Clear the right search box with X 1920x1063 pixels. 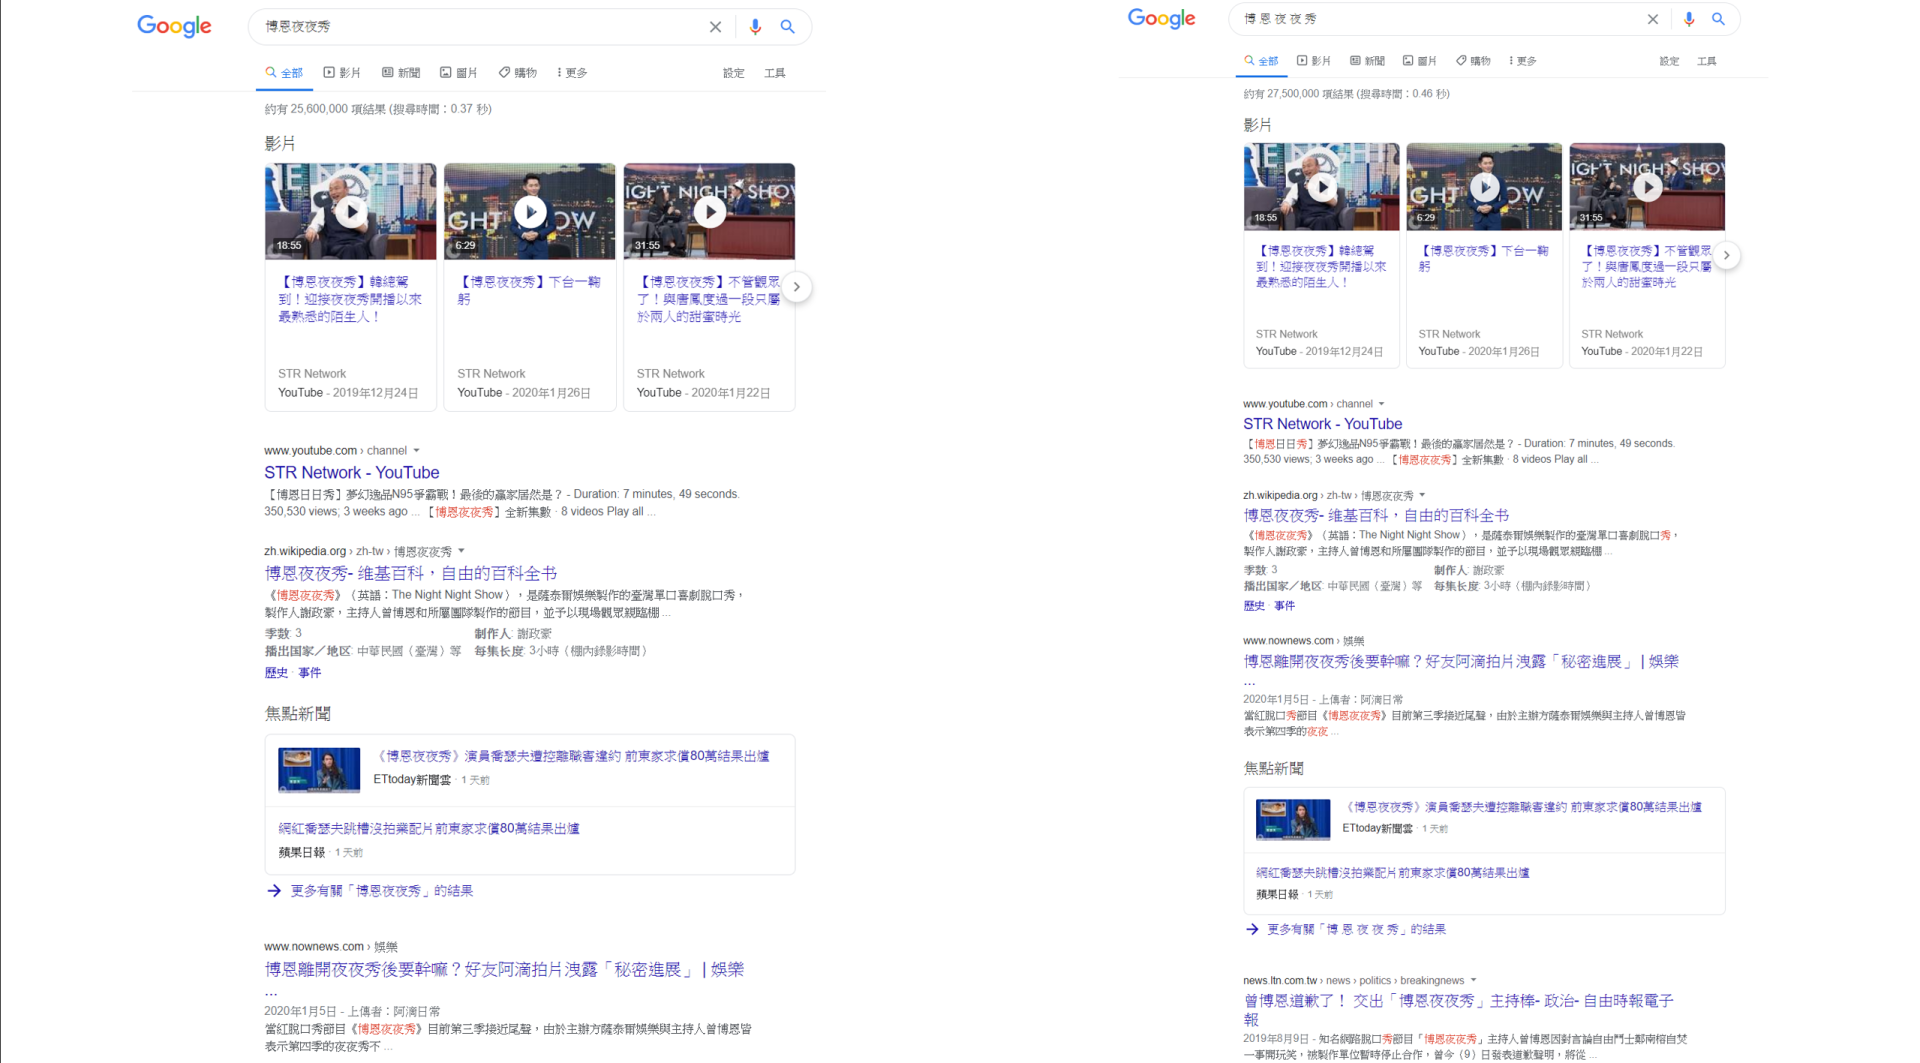click(x=1653, y=19)
